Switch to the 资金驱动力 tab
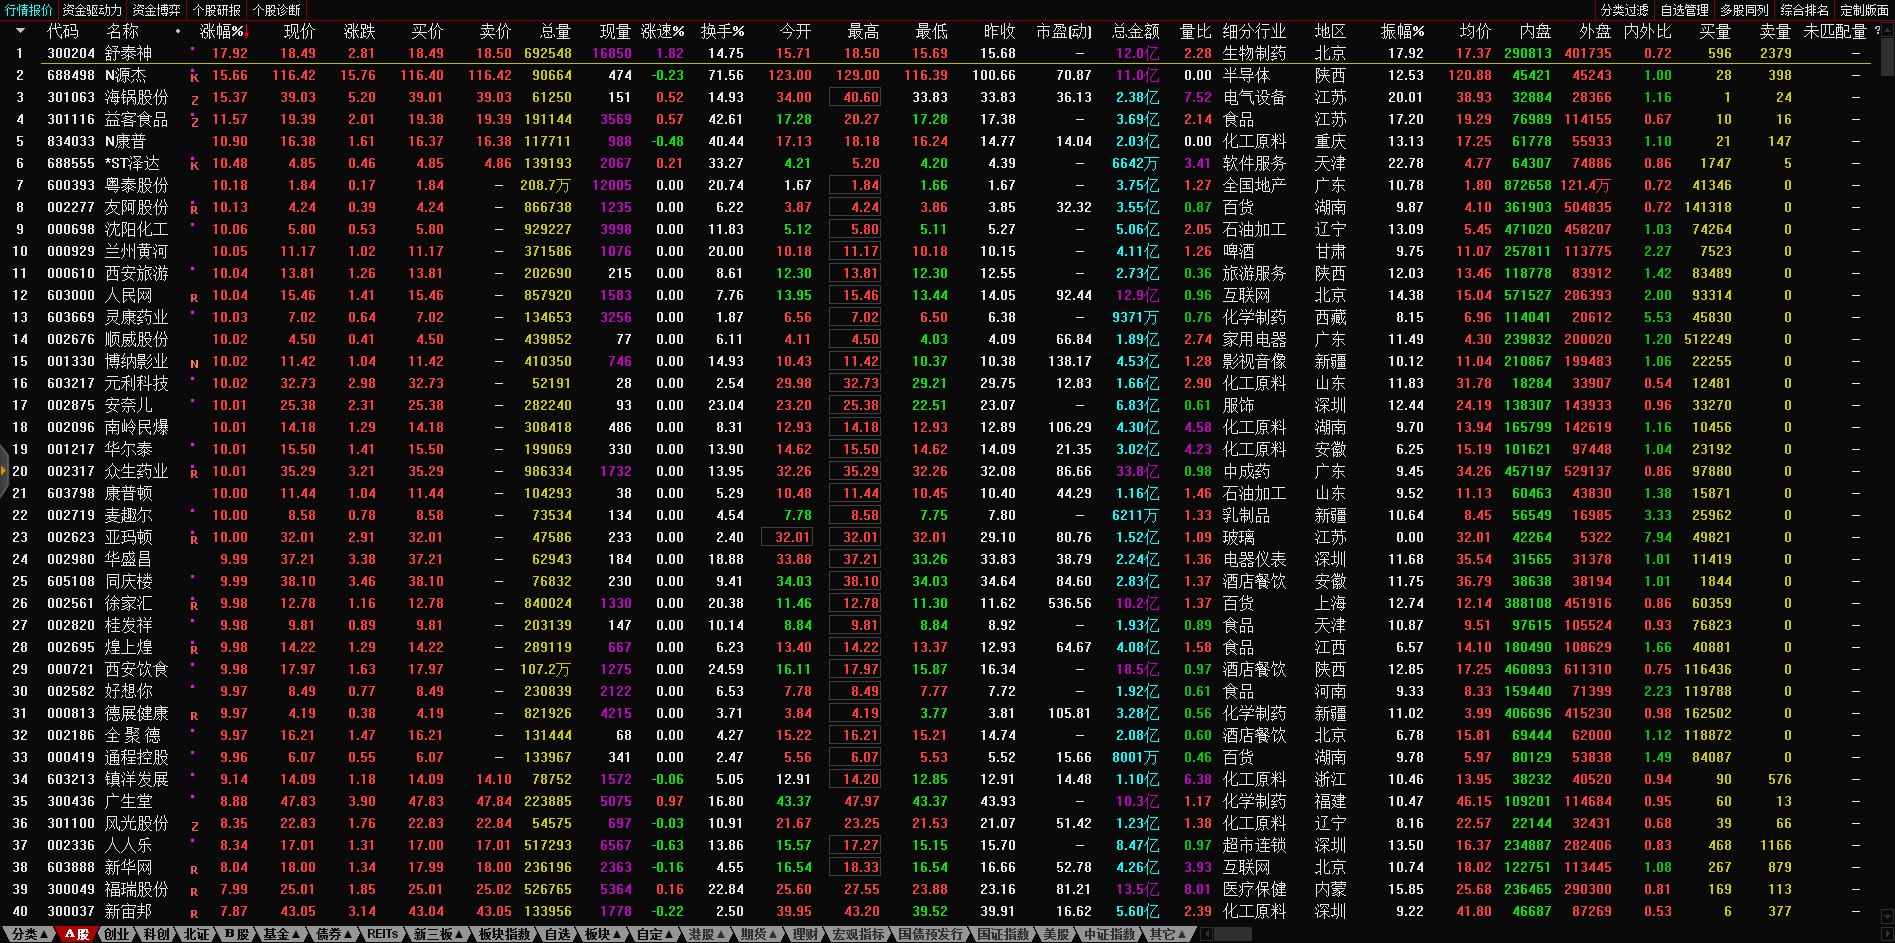Viewport: 1895px width, 943px height. [92, 10]
